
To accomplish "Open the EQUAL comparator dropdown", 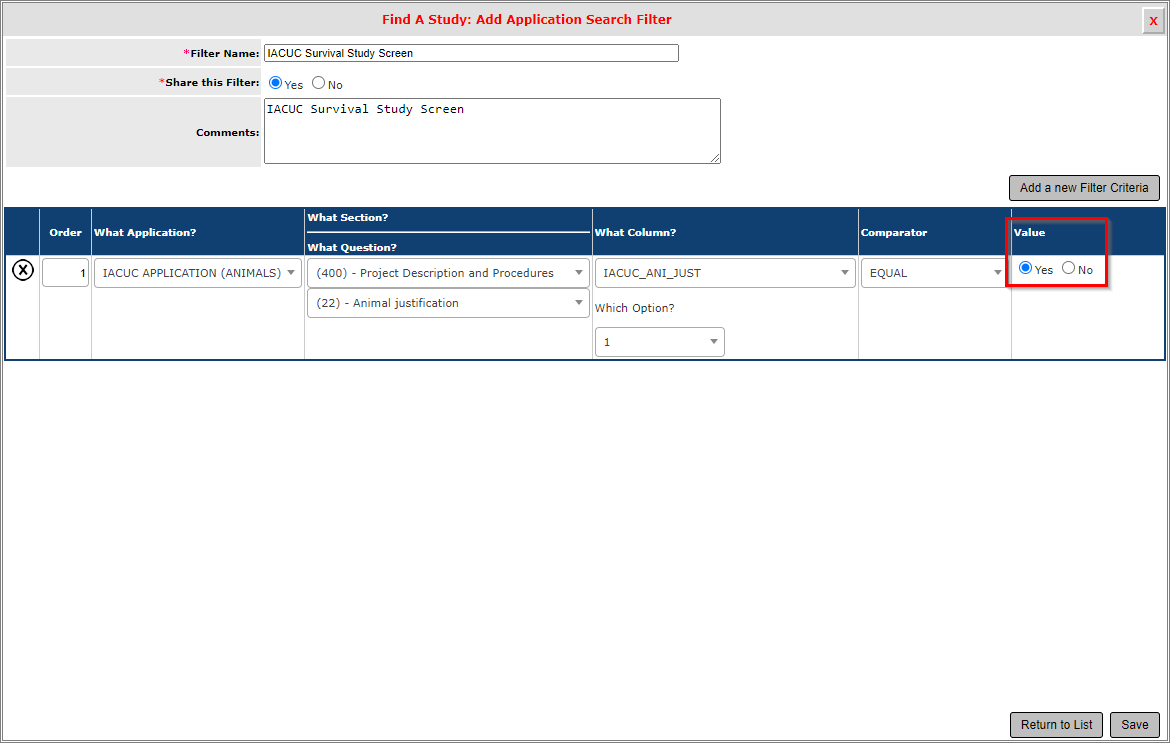I will coord(934,273).
